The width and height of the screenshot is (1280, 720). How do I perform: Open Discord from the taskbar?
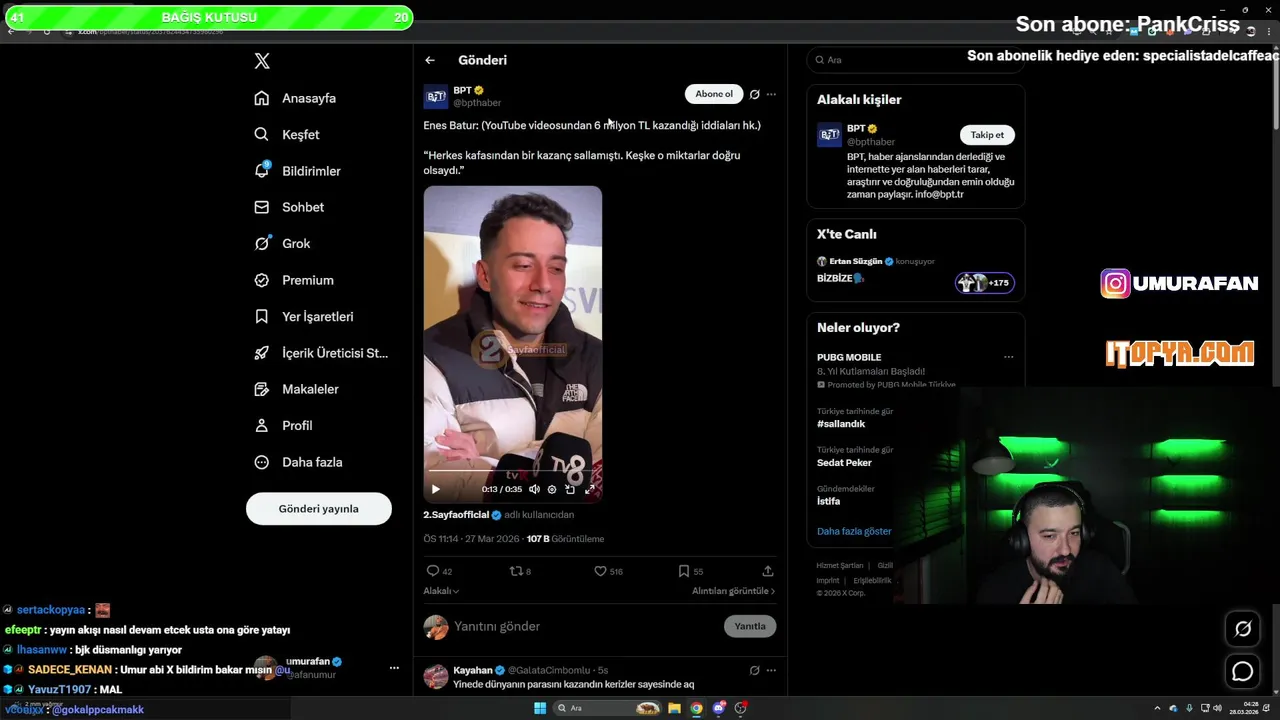(719, 708)
